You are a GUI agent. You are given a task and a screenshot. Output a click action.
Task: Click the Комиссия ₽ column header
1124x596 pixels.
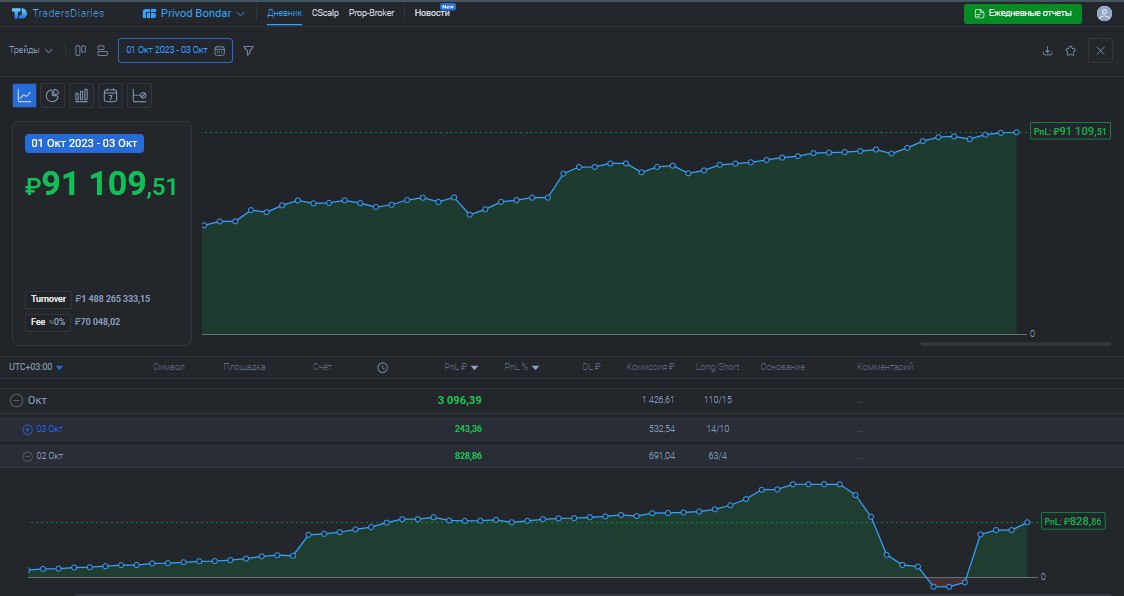click(650, 367)
